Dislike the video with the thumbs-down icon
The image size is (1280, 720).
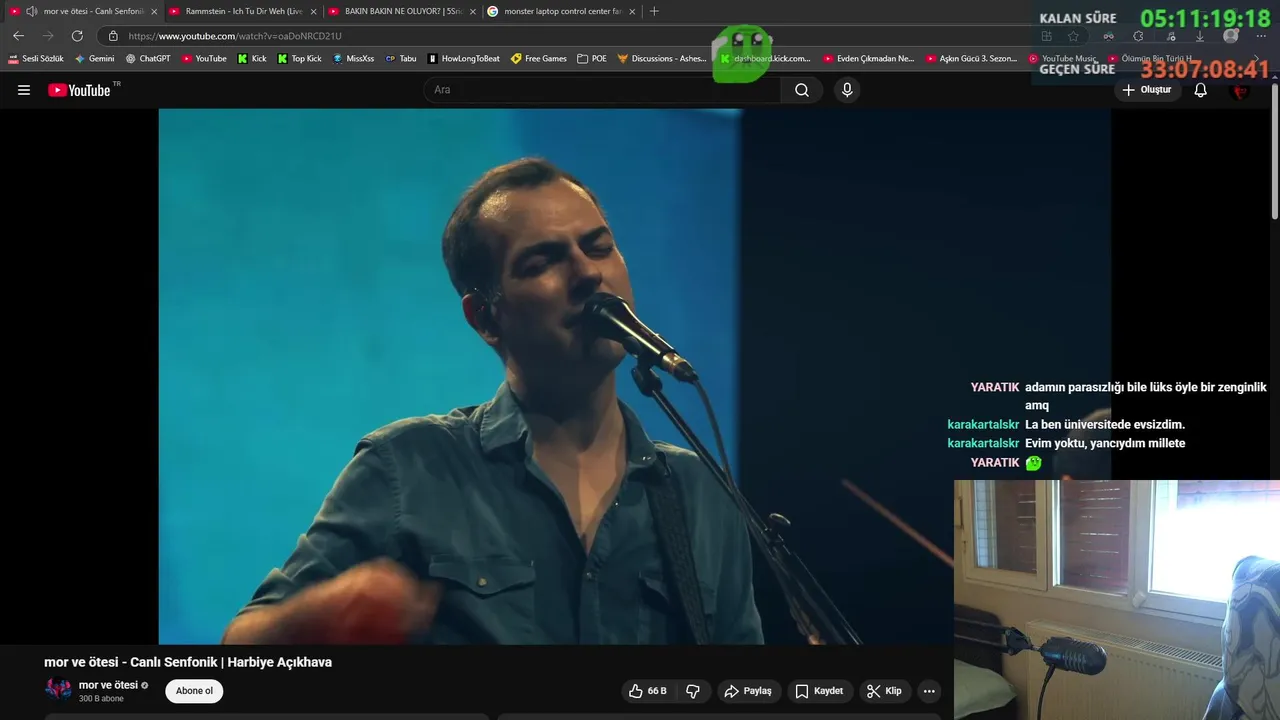click(693, 691)
